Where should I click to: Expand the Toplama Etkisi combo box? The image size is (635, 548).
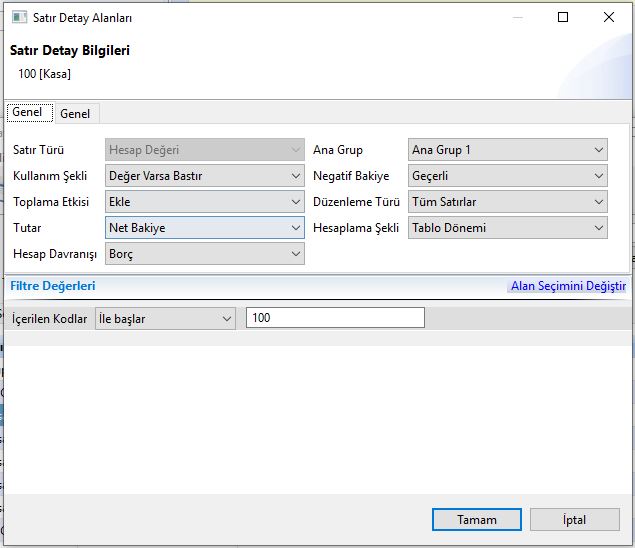(x=205, y=202)
